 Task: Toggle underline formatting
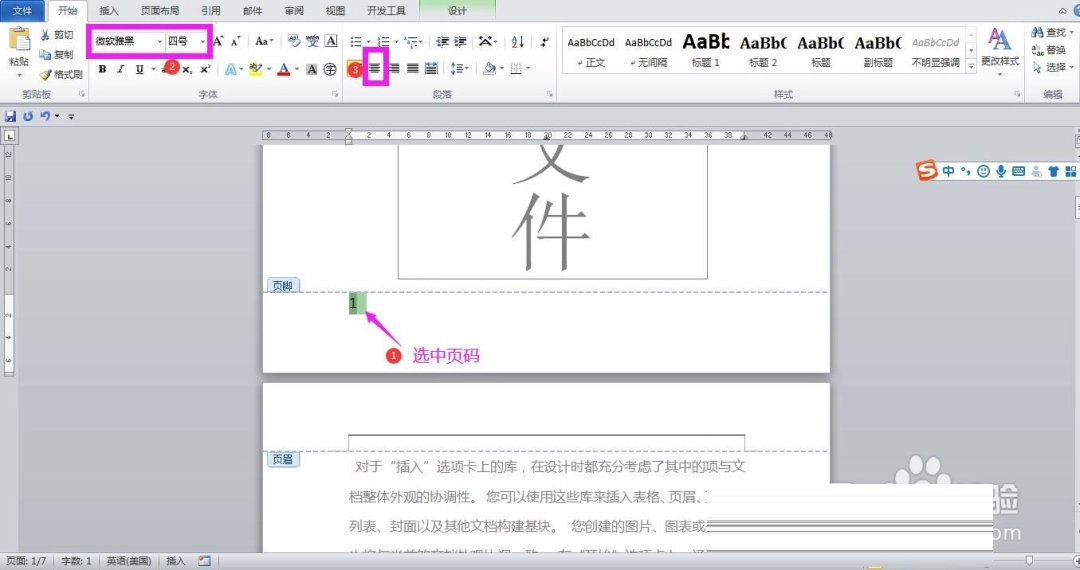tap(140, 69)
